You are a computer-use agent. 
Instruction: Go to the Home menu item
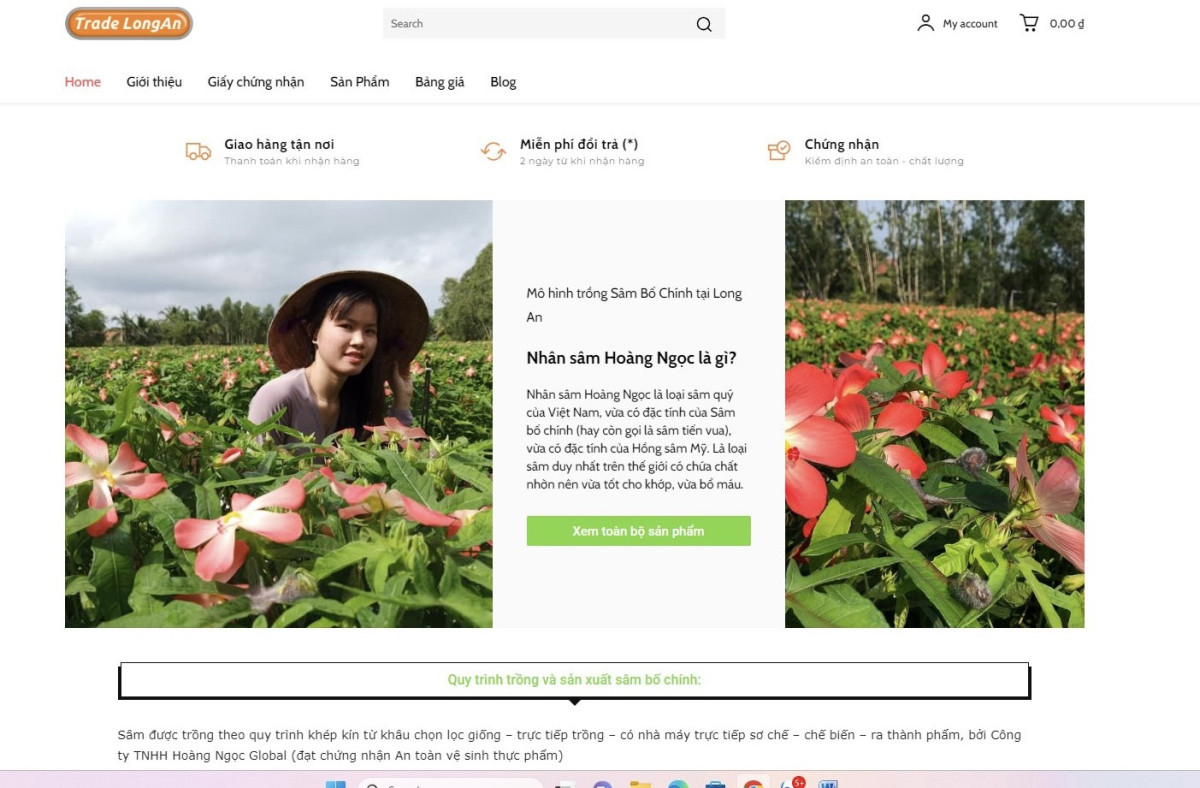pos(83,82)
